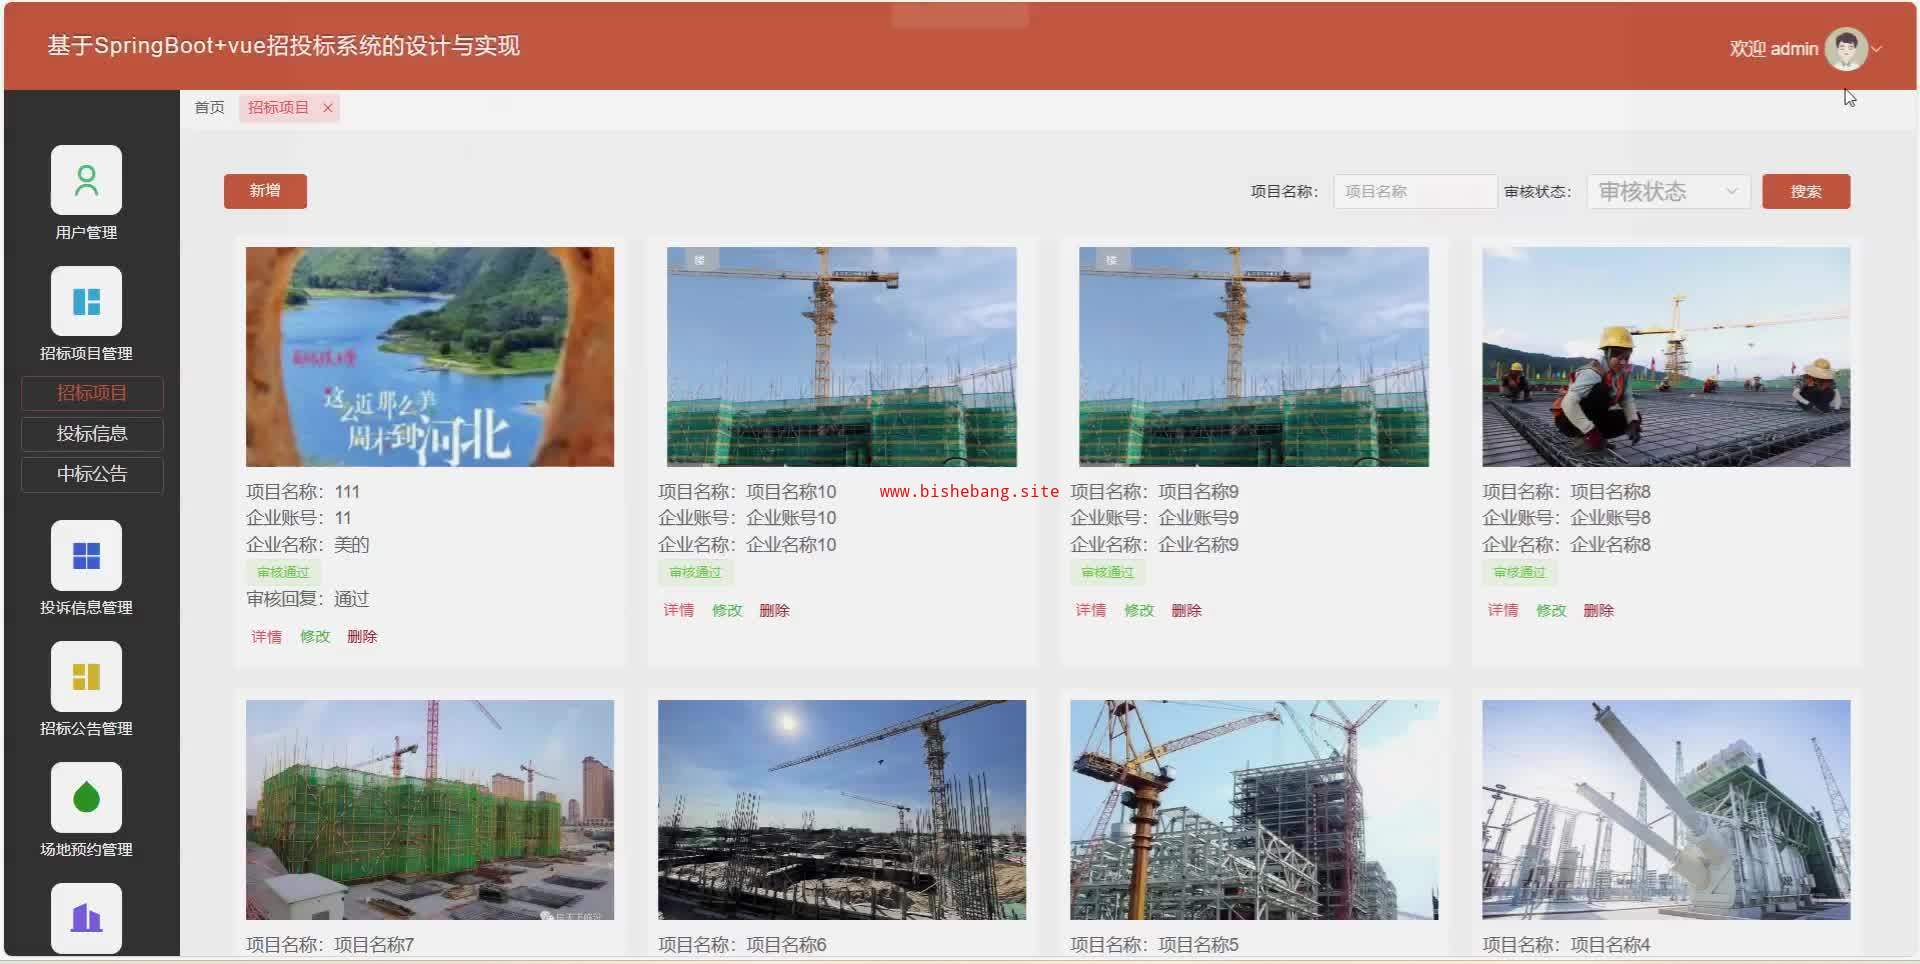Click the 项目名称7 title text
Image resolution: width=1920 pixels, height=964 pixels.
[x=374, y=945]
